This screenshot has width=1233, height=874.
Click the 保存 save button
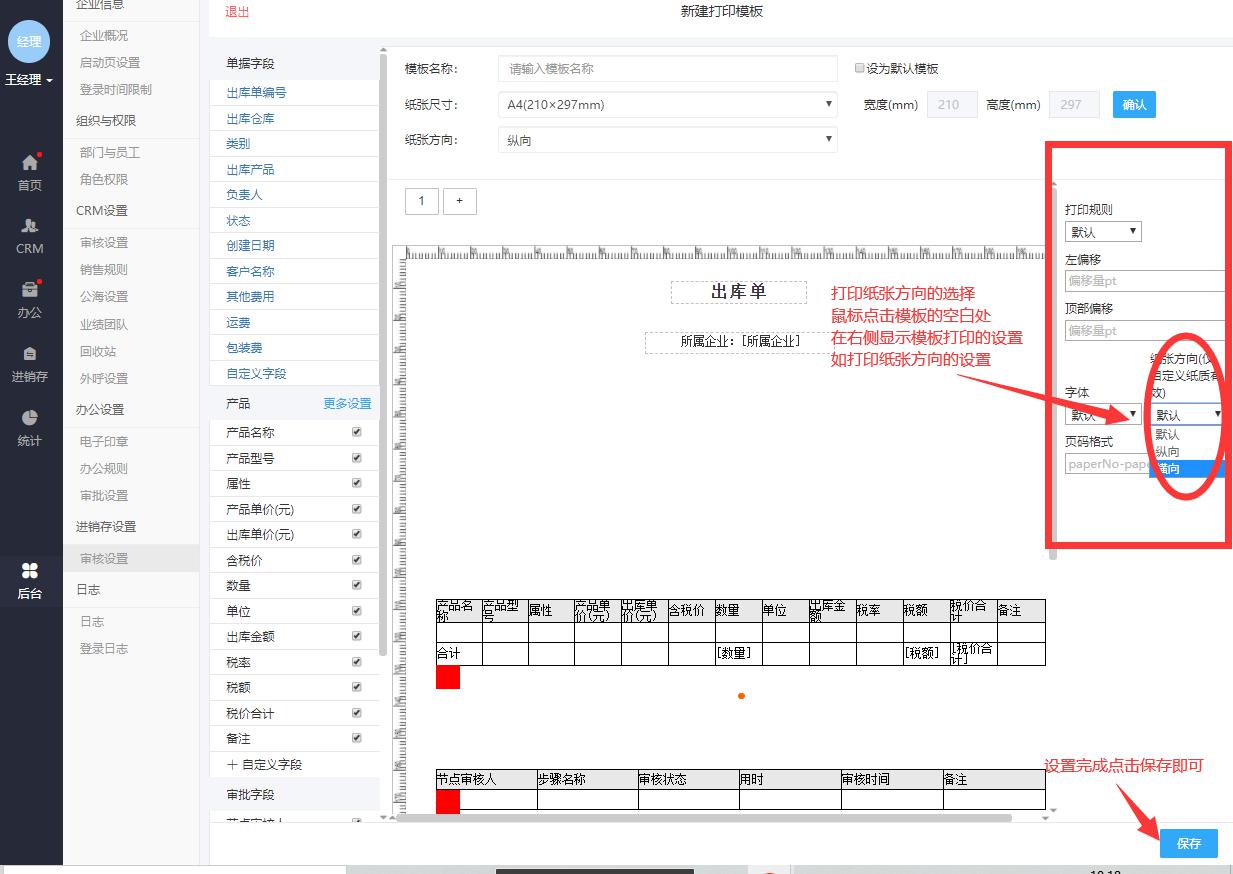(1189, 843)
